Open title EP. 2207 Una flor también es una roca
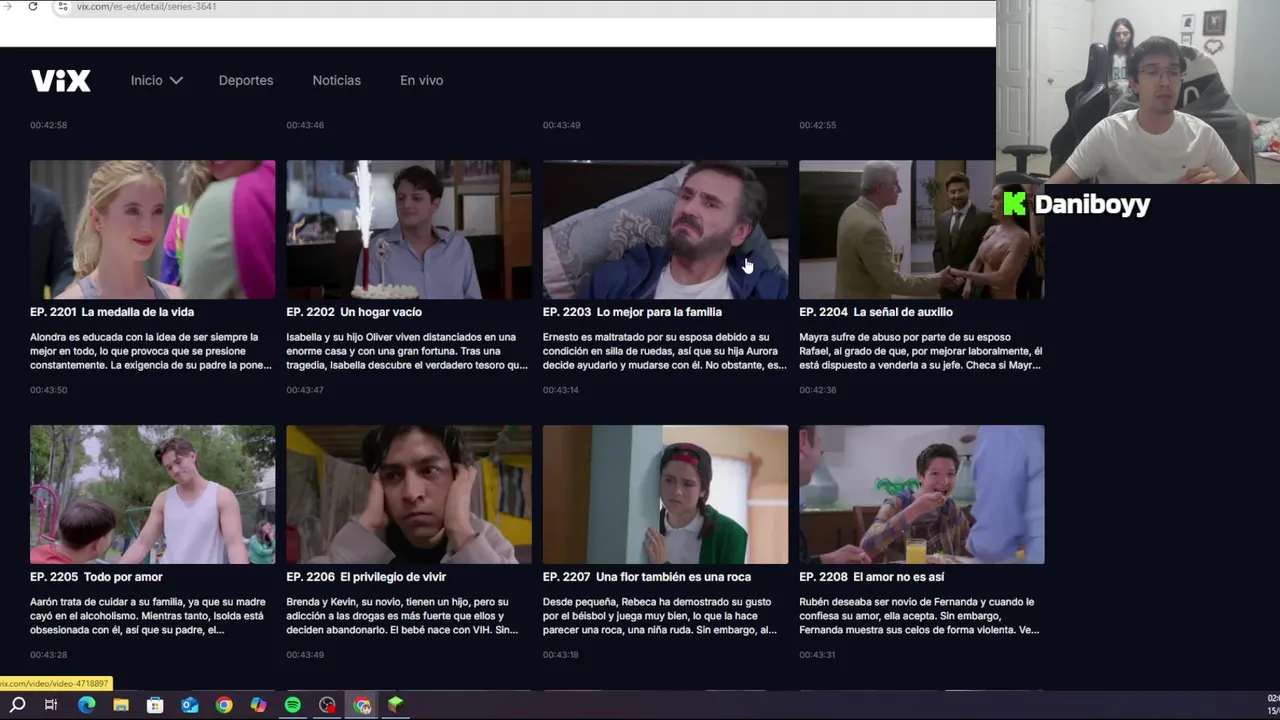 (647, 577)
